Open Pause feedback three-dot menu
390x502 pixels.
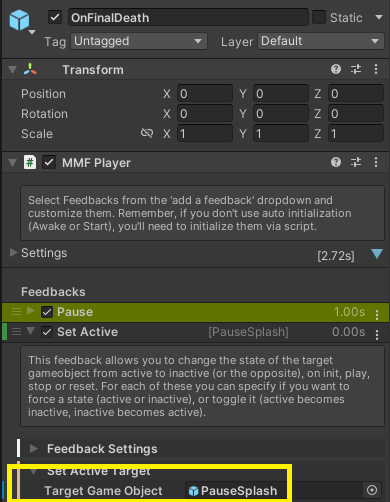click(x=377, y=314)
